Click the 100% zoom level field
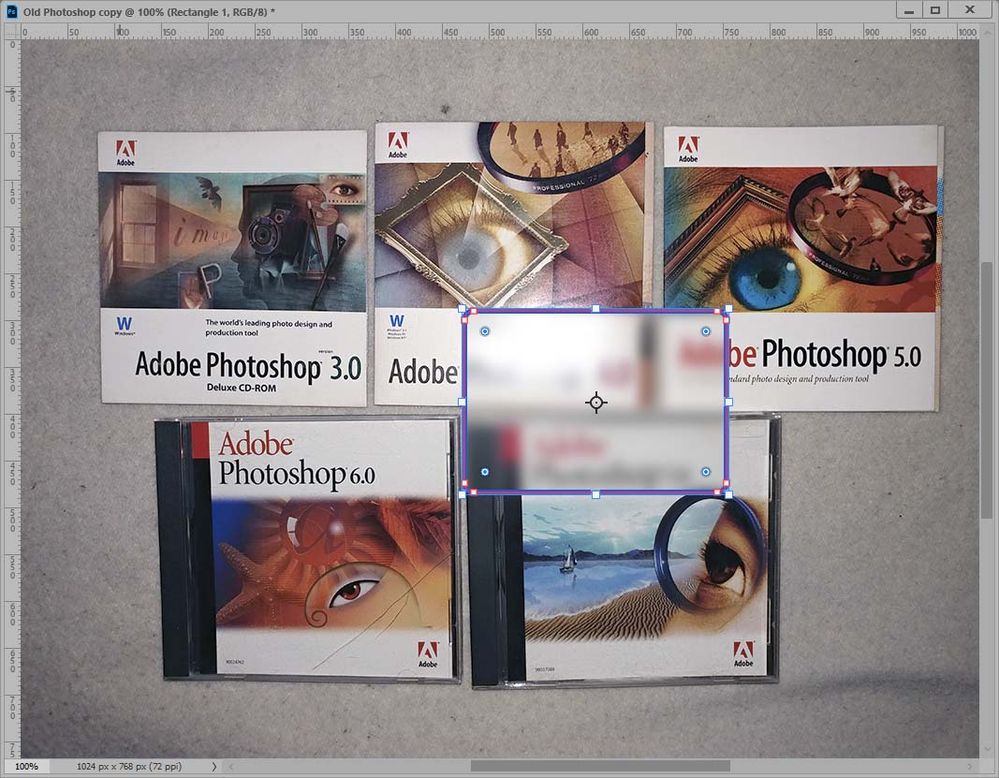Viewport: 999px width, 778px height. pyautogui.click(x=26, y=767)
